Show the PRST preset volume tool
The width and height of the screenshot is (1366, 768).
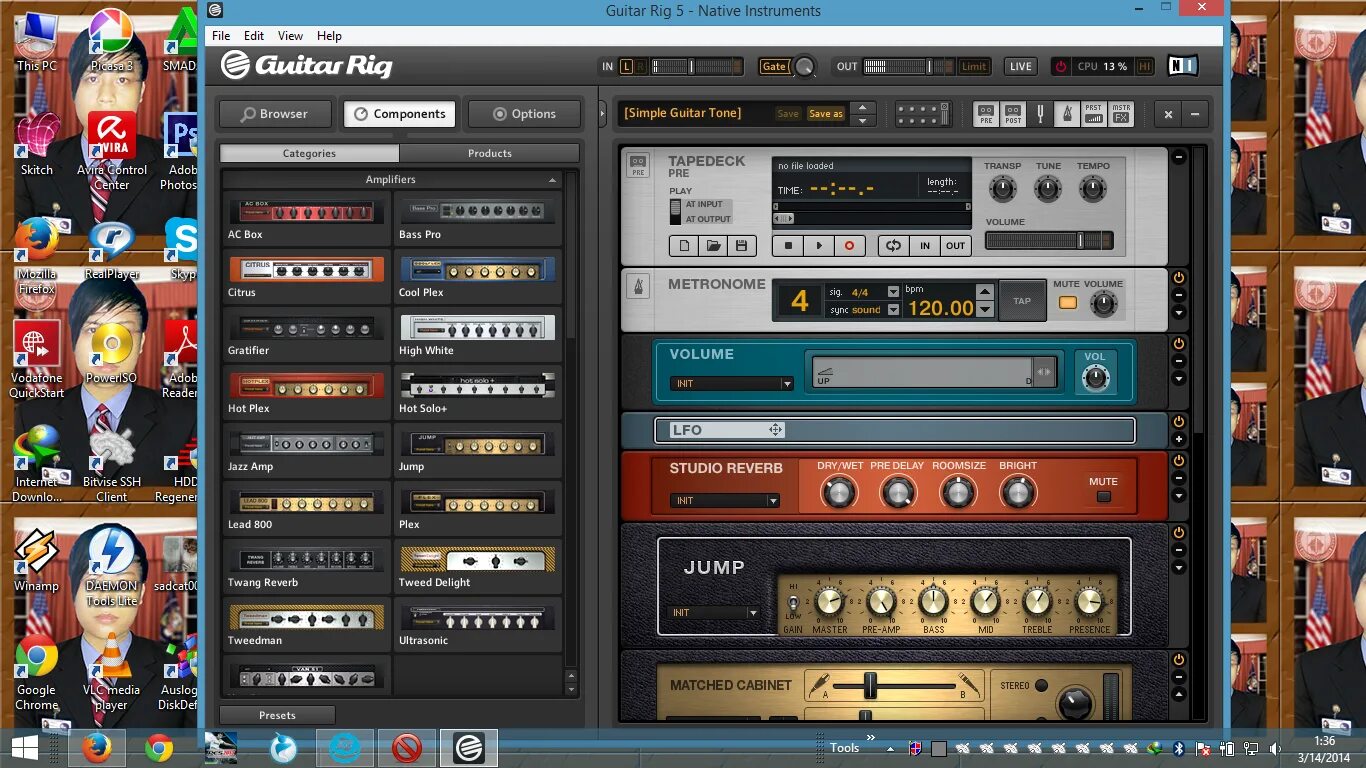(1094, 114)
